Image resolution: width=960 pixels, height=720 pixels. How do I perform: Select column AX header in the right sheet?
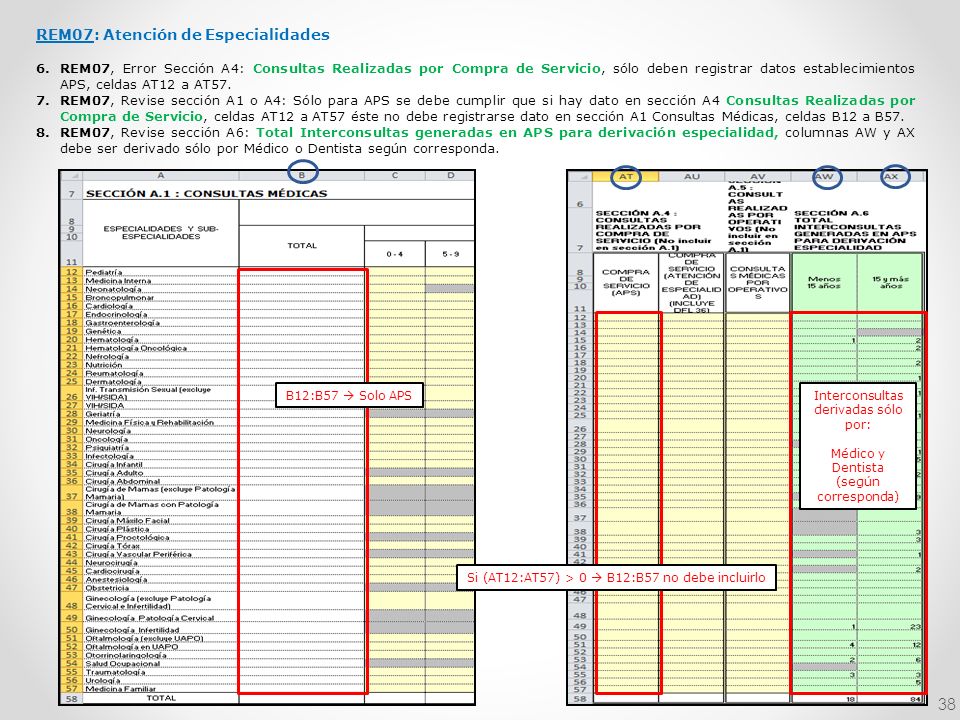tap(891, 176)
